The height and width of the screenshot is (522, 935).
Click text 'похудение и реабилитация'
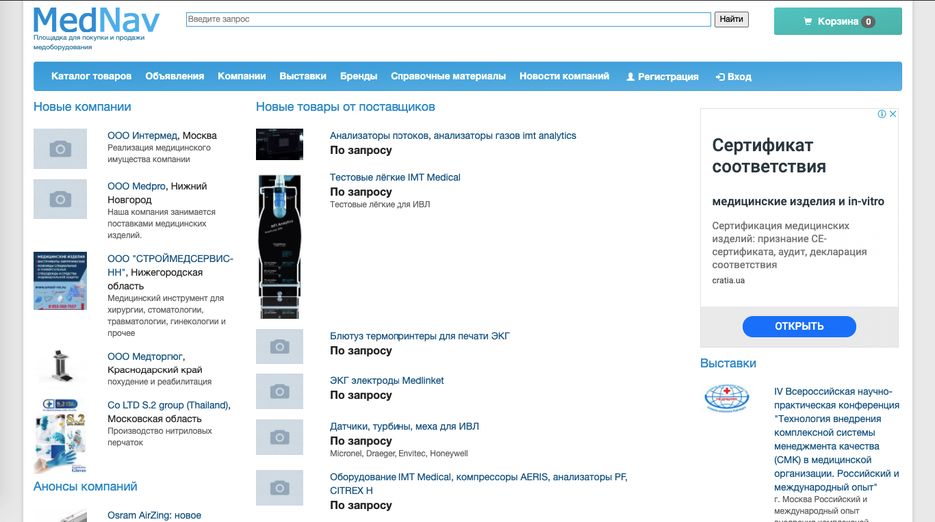[x=159, y=382]
